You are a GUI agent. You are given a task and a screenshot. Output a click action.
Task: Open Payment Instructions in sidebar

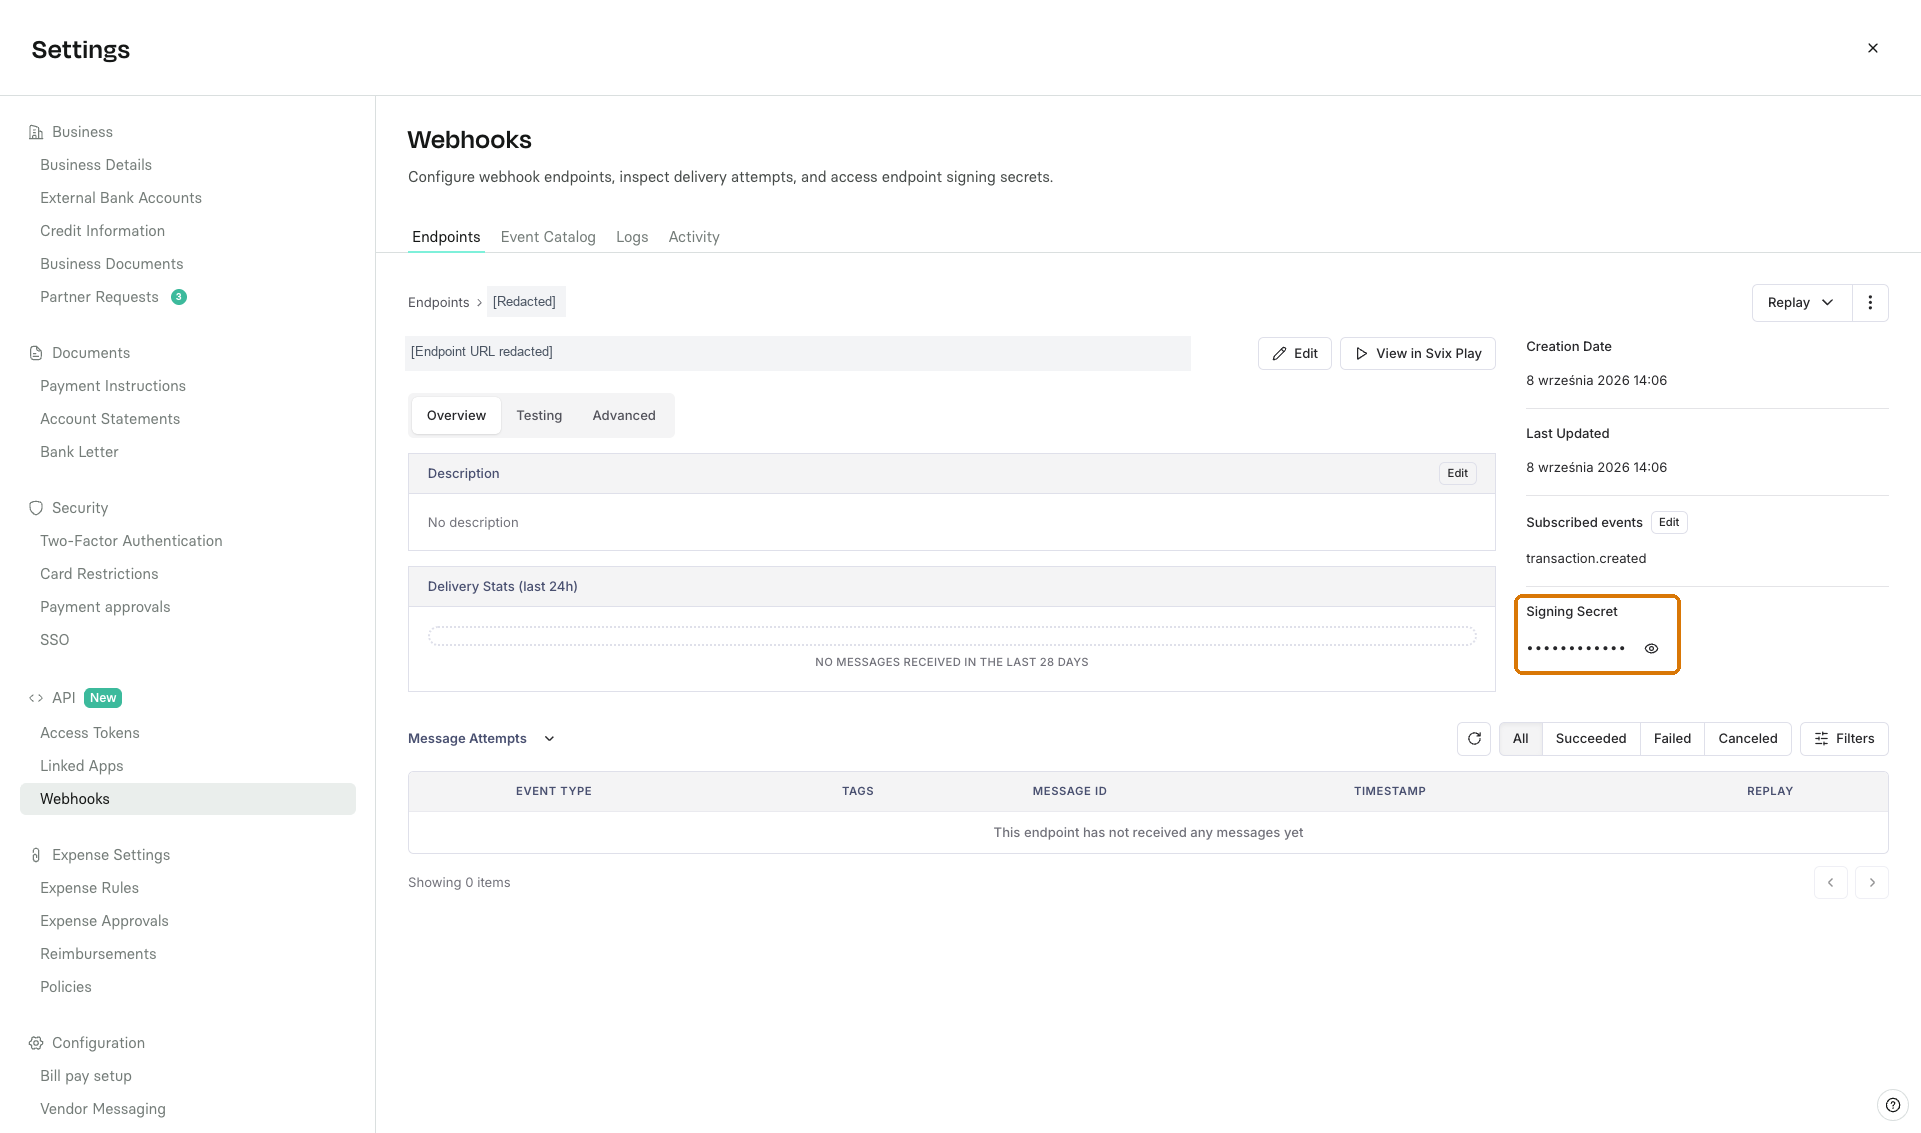tap(113, 386)
